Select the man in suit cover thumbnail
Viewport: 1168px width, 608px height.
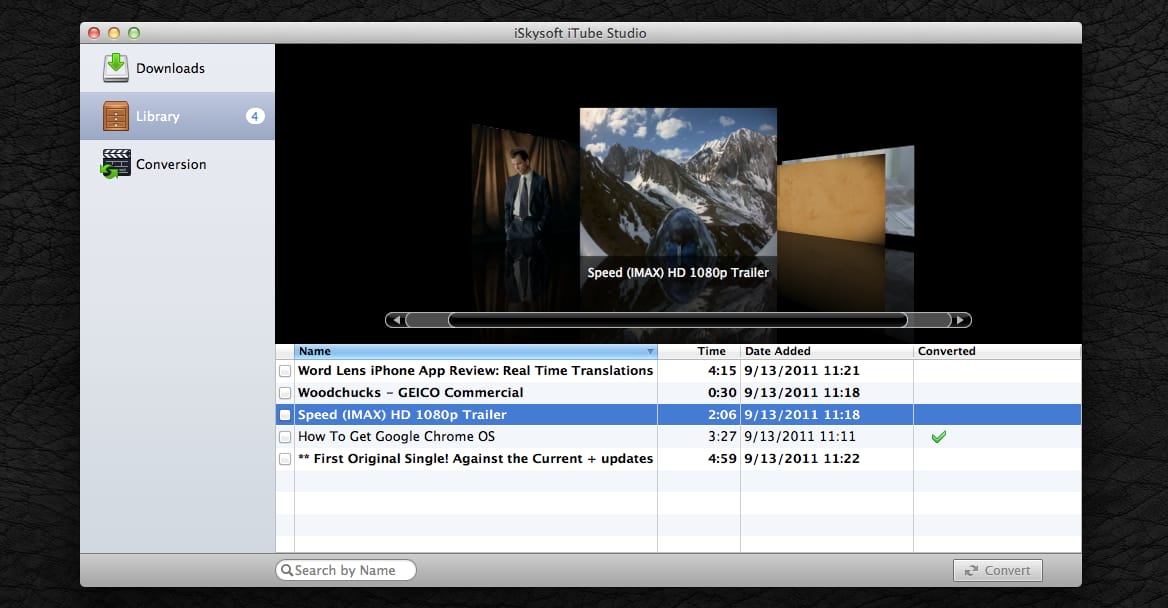525,184
